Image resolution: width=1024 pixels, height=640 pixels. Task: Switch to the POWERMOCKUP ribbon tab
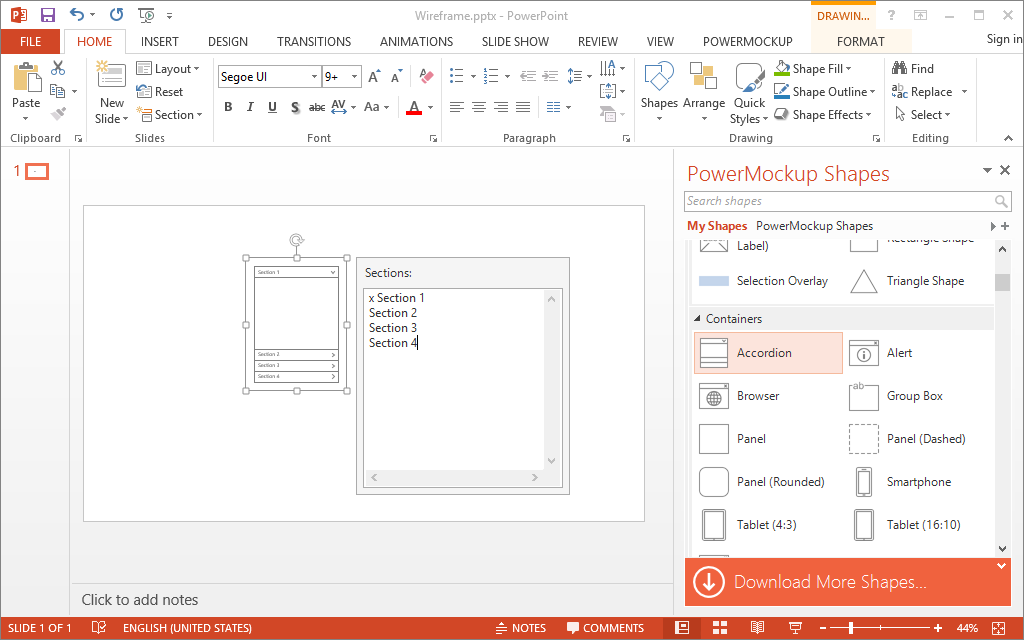[x=747, y=42]
